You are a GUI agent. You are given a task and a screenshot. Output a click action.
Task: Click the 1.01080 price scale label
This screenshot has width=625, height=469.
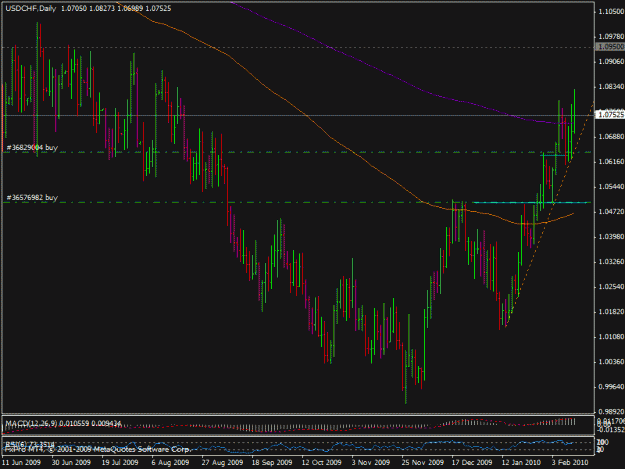pyautogui.click(x=611, y=337)
